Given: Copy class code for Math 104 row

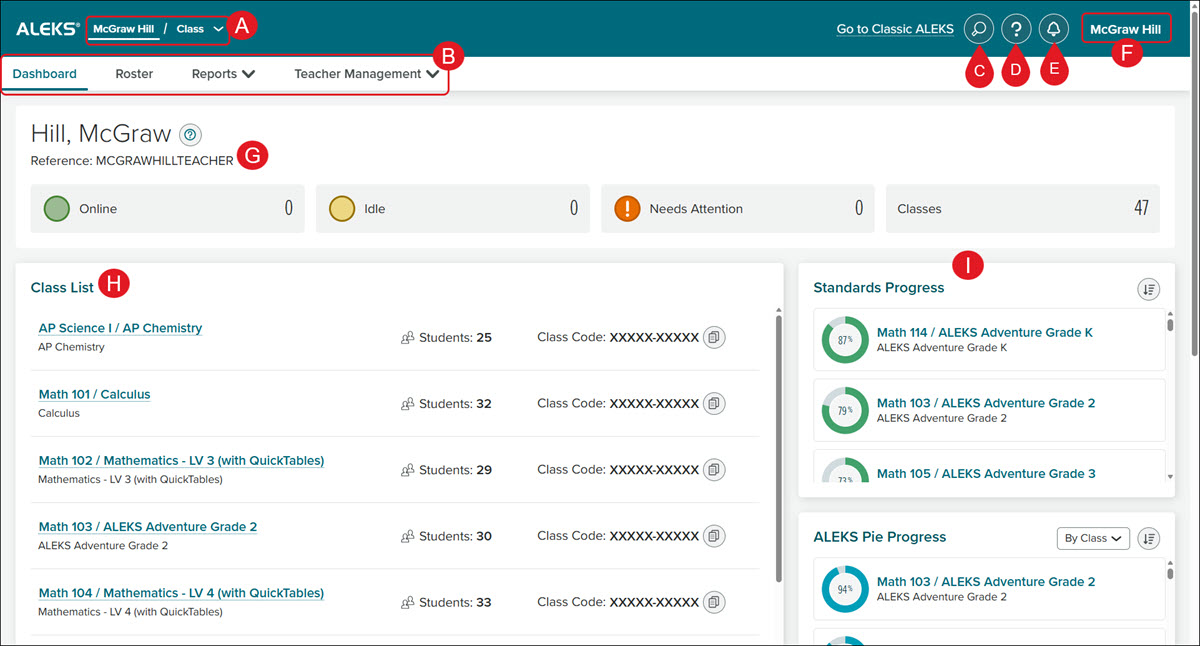Looking at the screenshot, I should [714, 602].
